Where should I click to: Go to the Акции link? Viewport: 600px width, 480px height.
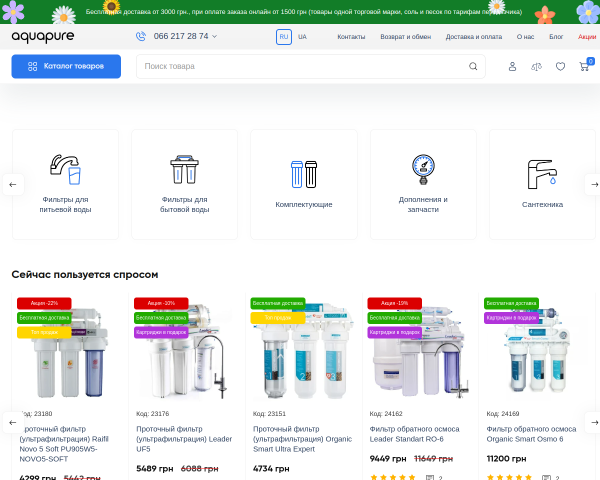click(587, 37)
